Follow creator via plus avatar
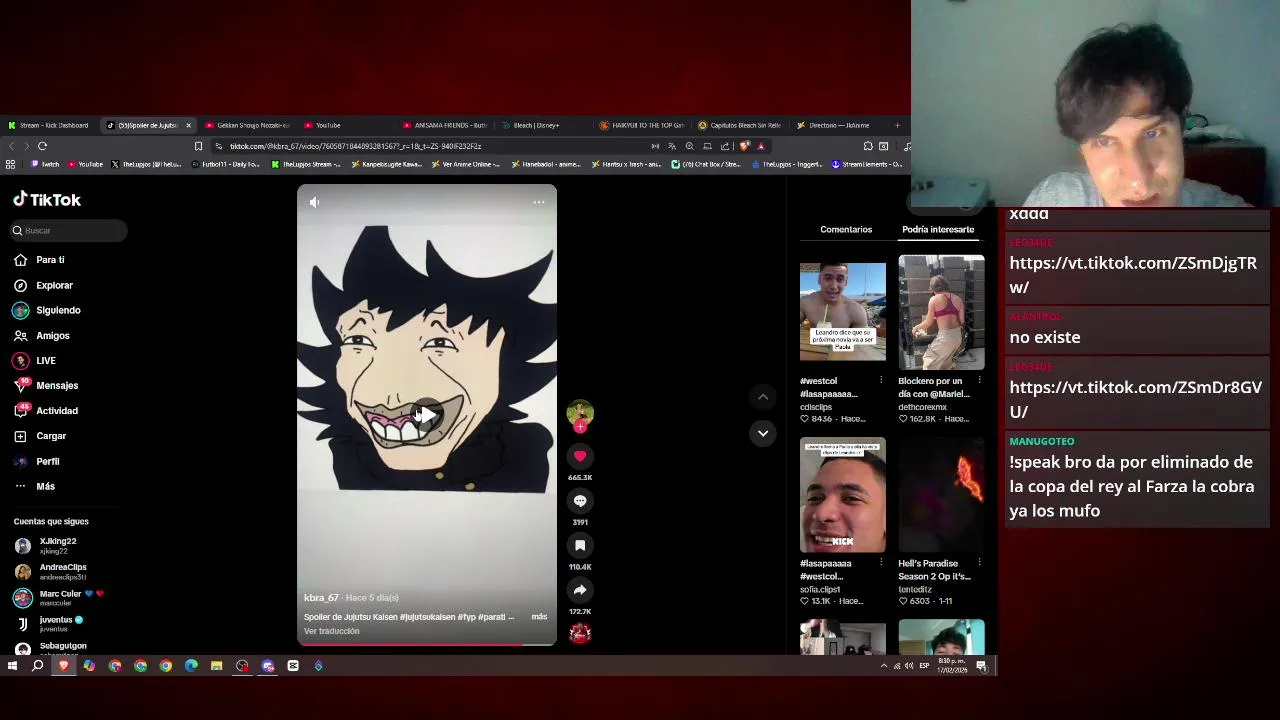Screen dimensions: 1280x720 [580, 427]
